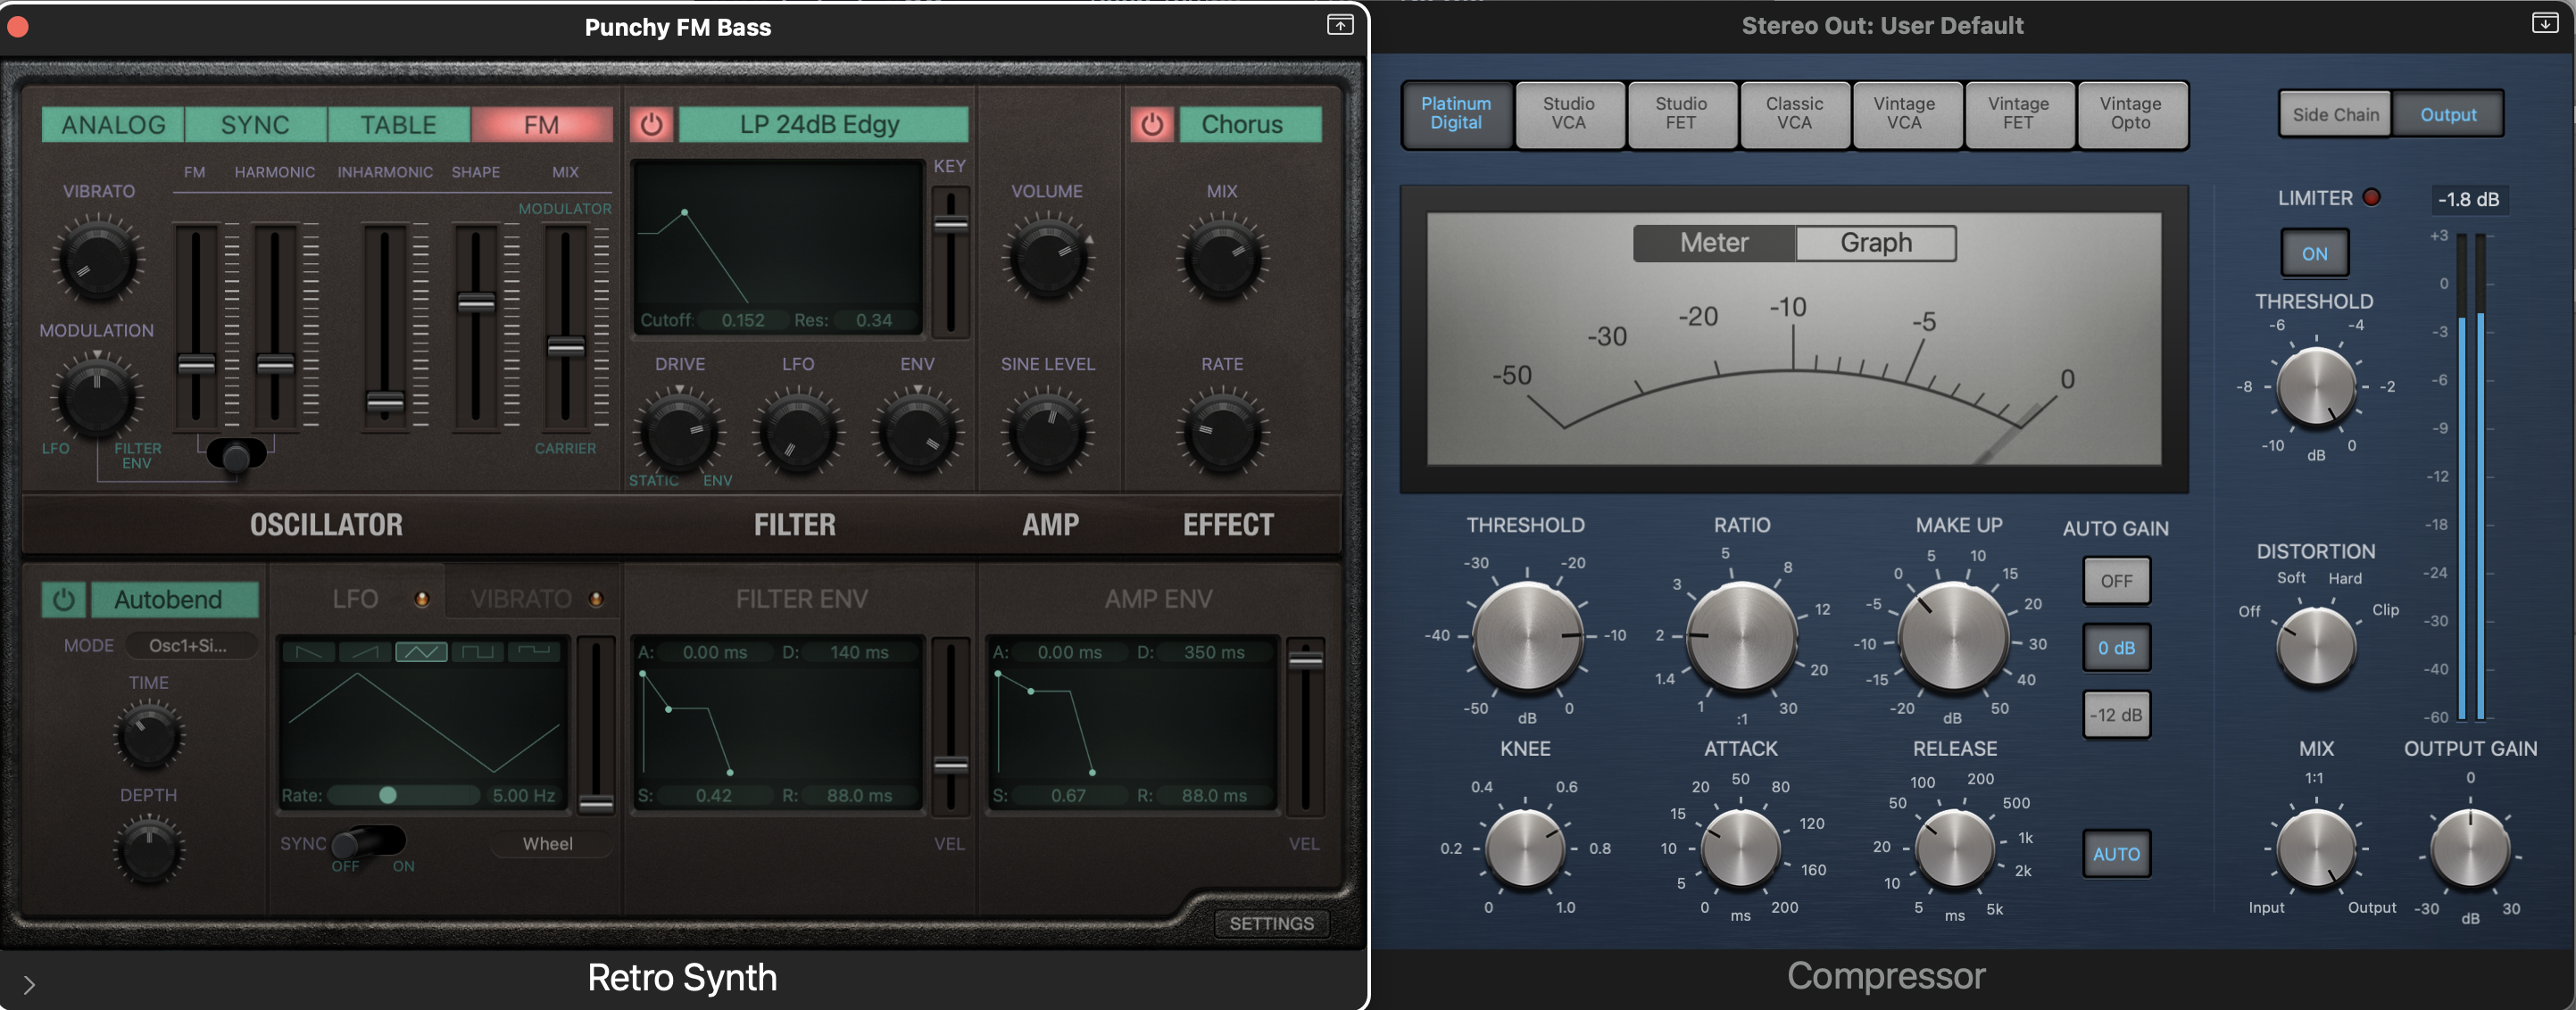Click the SETTINGS button
2576x1010 pixels.
pos(1271,923)
